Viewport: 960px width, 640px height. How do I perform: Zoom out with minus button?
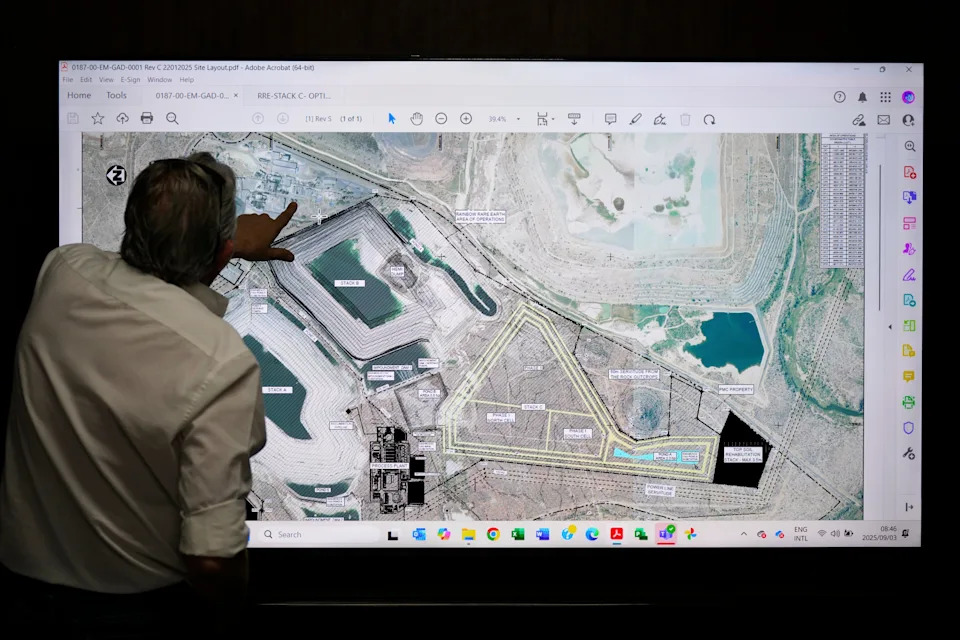tap(441, 119)
